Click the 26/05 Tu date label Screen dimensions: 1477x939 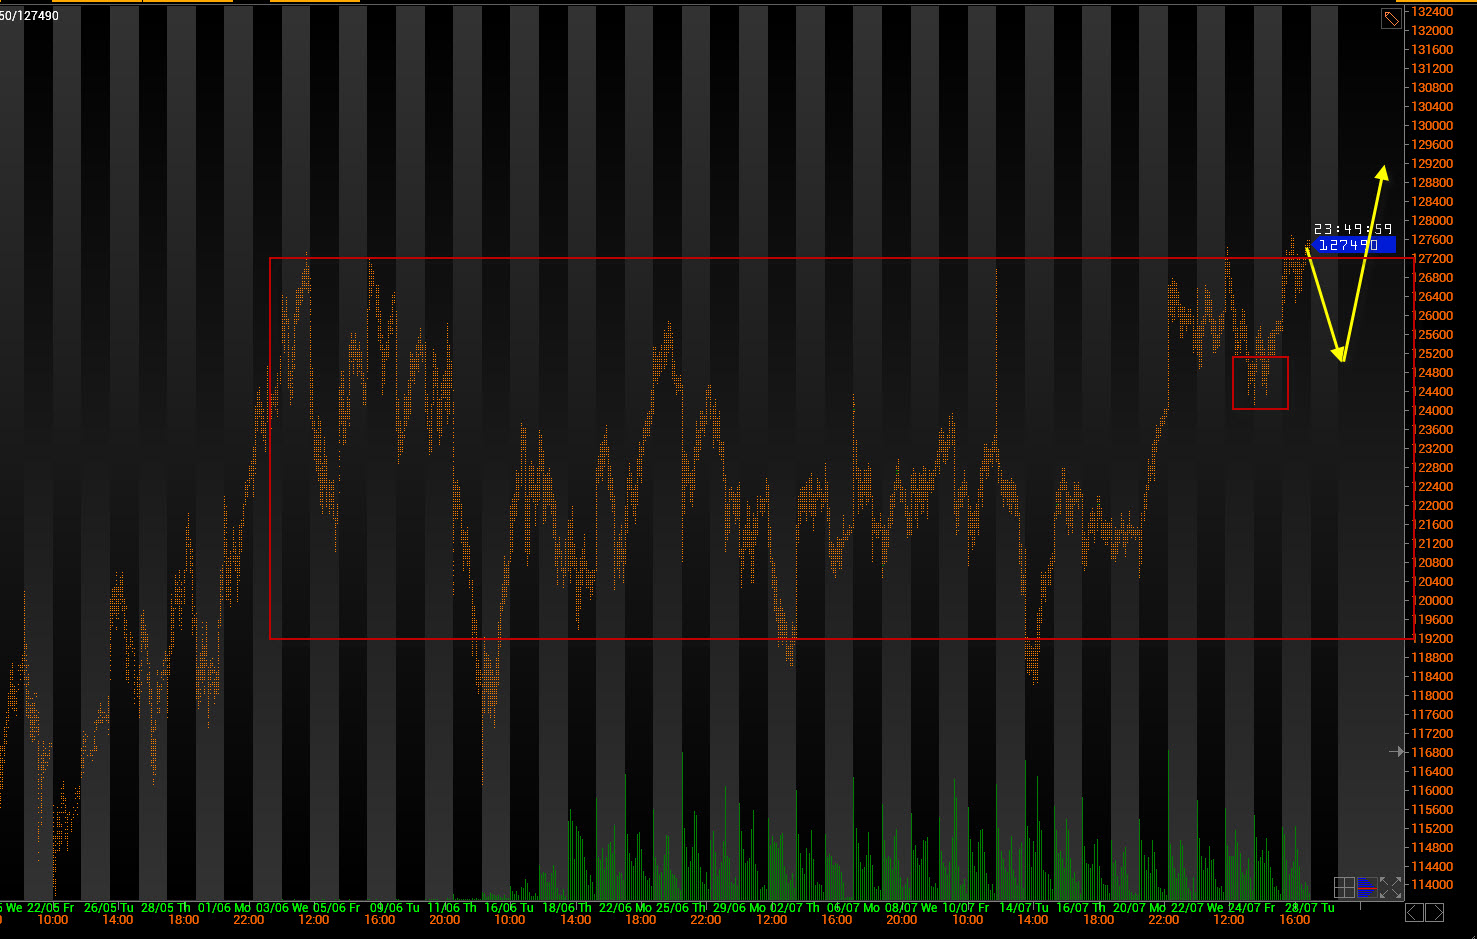pyautogui.click(x=108, y=908)
